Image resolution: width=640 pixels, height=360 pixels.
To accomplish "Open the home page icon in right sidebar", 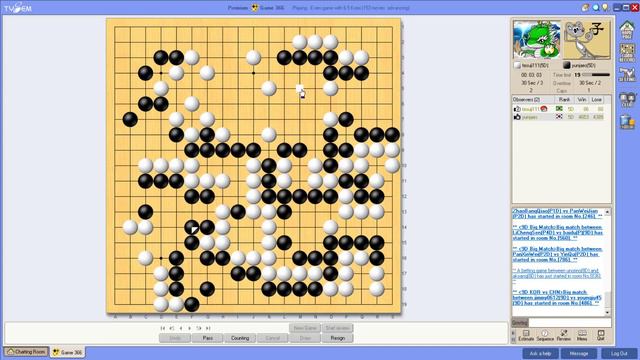I will (x=627, y=31).
